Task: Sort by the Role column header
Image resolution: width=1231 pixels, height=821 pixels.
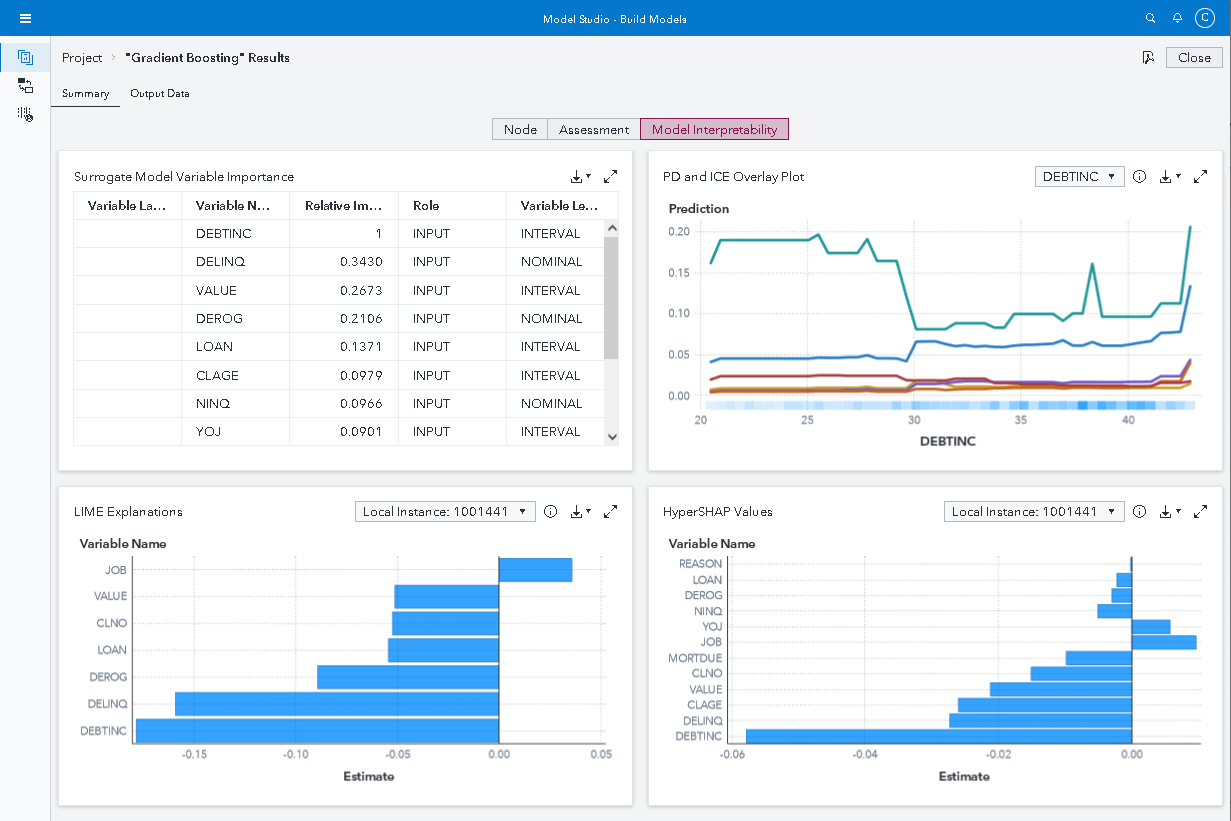Action: 426,206
